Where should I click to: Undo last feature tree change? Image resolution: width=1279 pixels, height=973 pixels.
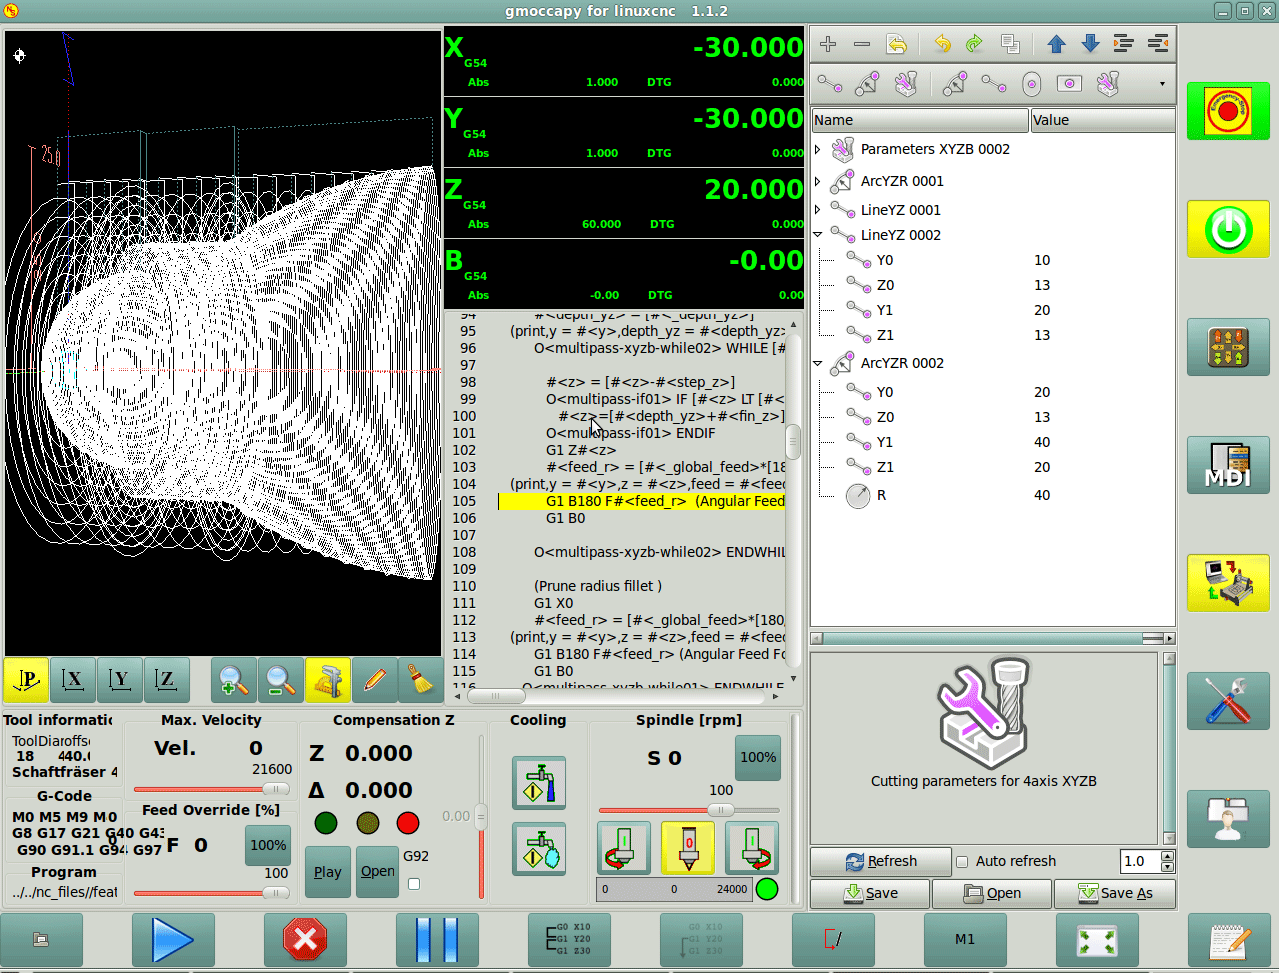942,44
